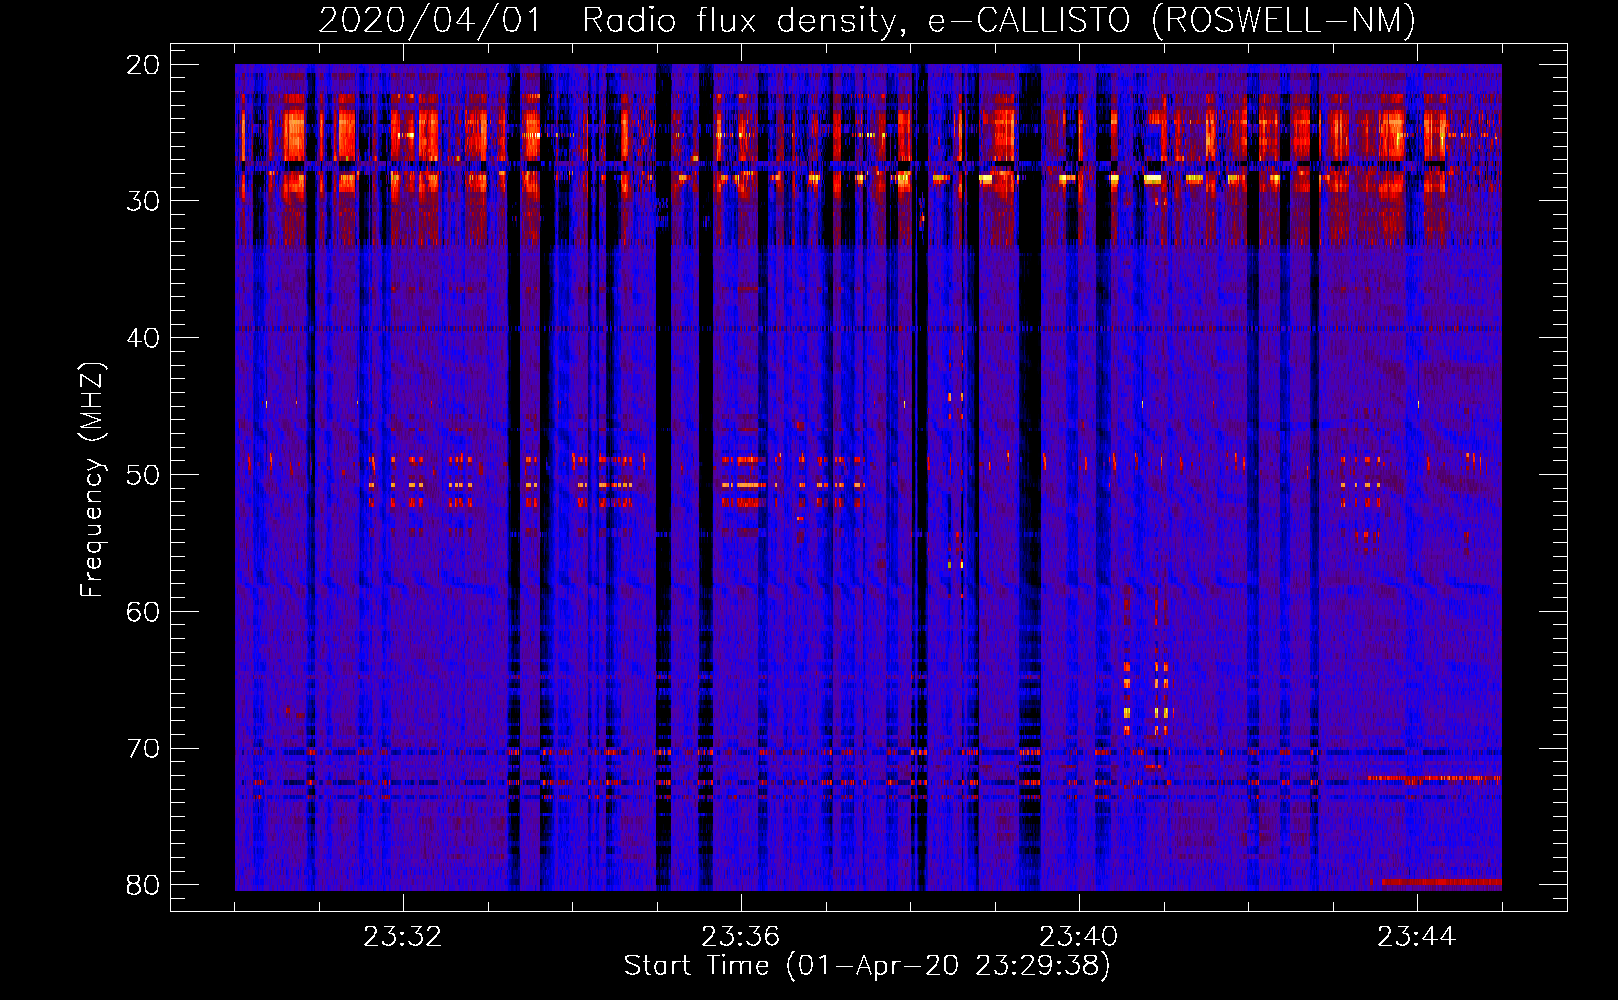Click the time tick label "23:36"
The image size is (1618, 1000).
pyautogui.click(x=740, y=937)
